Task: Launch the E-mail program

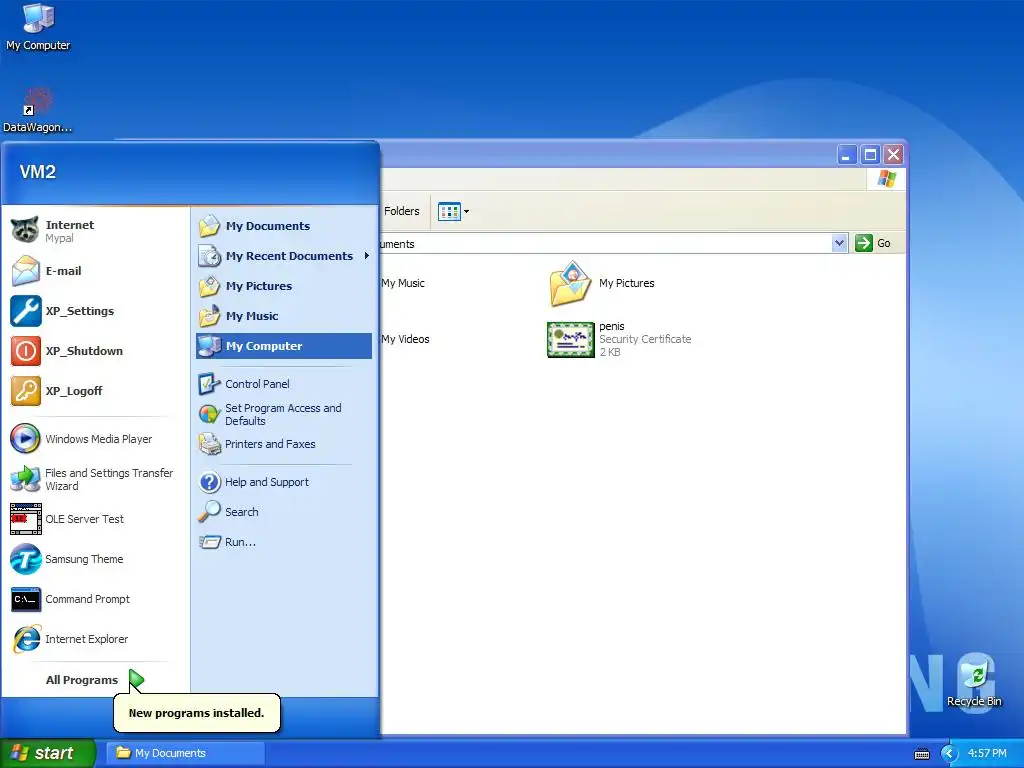Action: click(x=96, y=271)
